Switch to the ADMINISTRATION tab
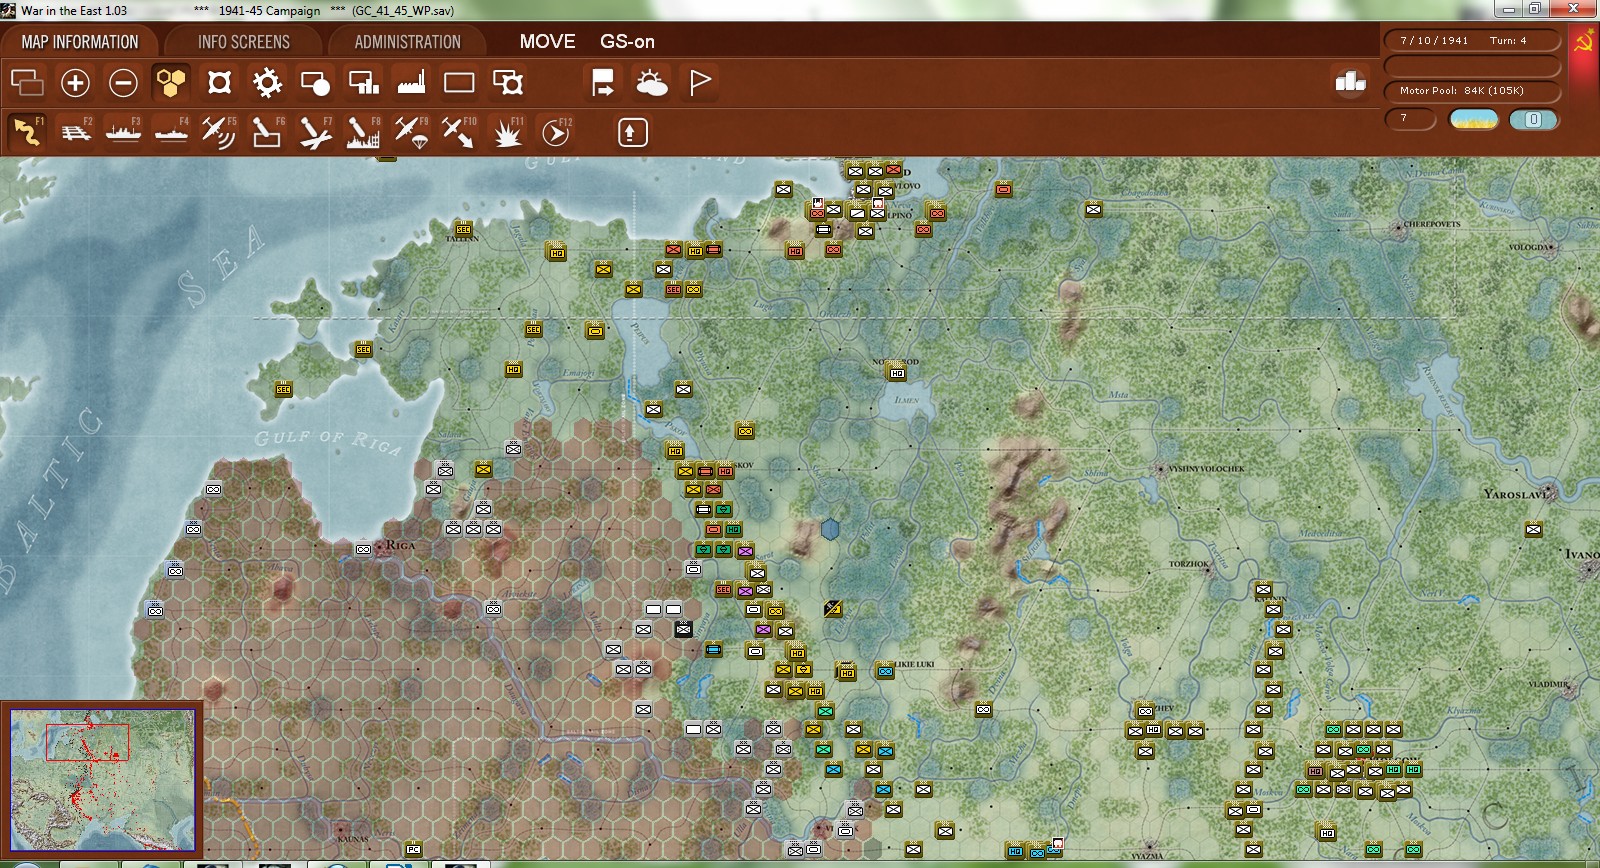 tap(407, 42)
